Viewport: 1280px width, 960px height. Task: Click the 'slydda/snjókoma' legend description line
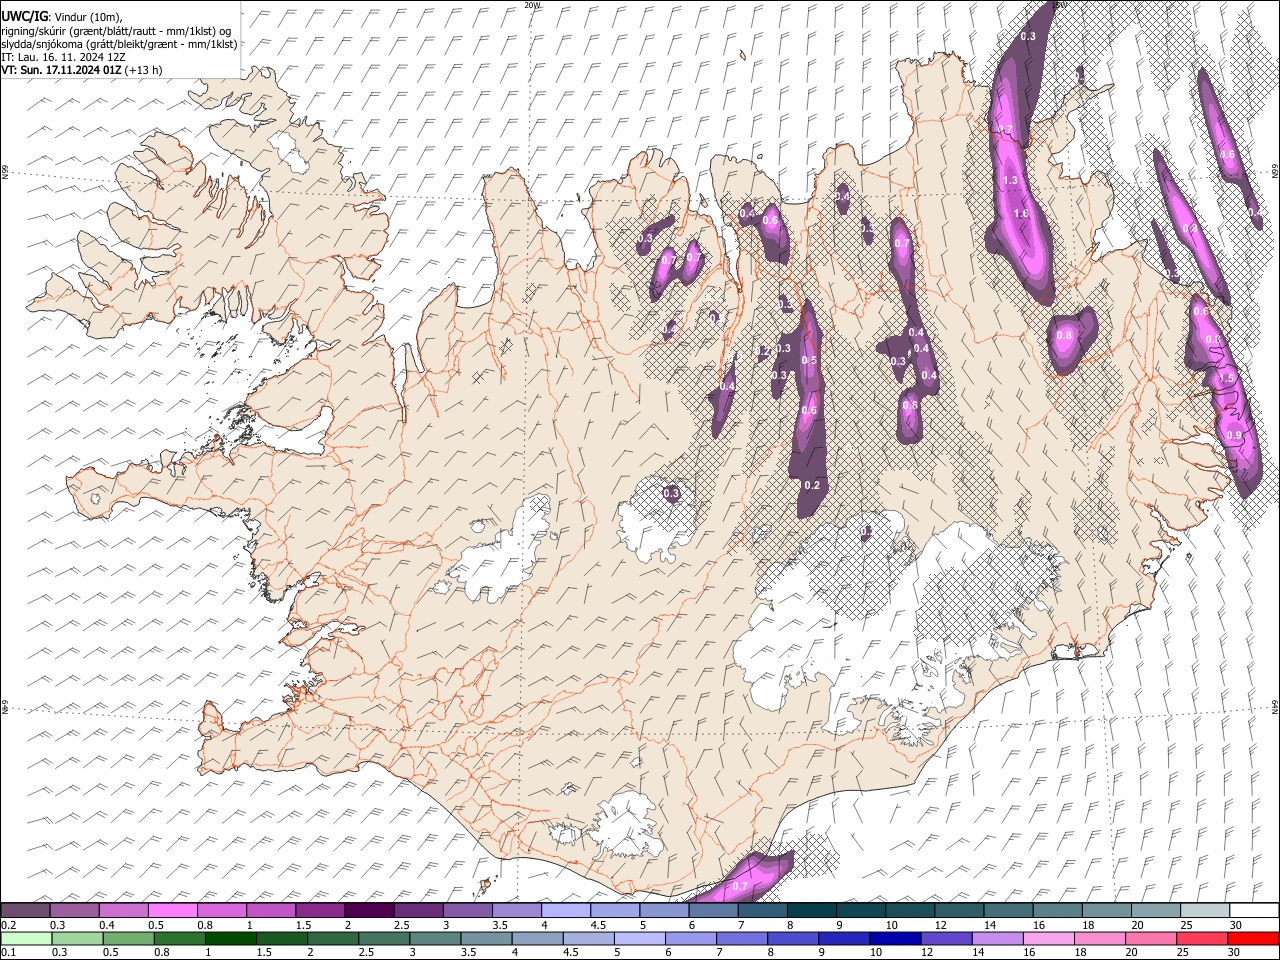click(x=119, y=44)
